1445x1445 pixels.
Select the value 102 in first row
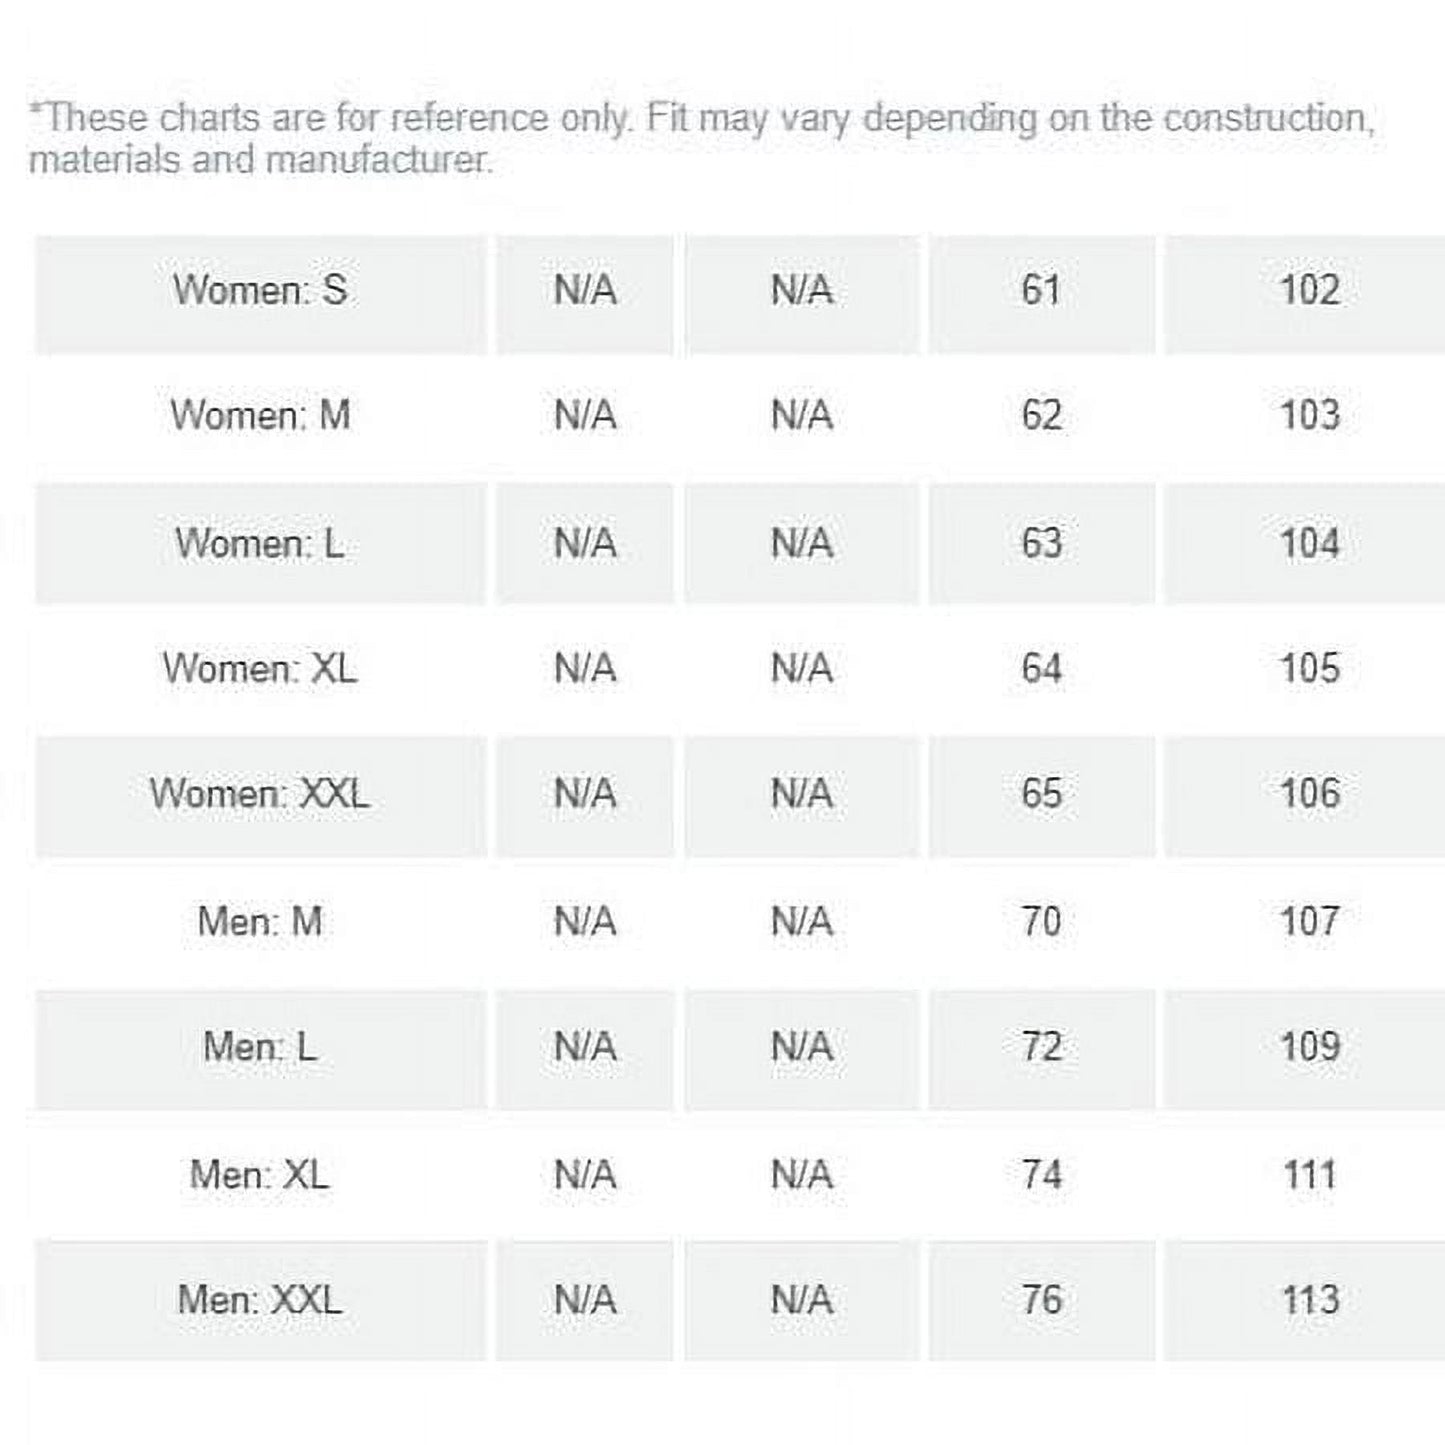pyautogui.click(x=1309, y=290)
